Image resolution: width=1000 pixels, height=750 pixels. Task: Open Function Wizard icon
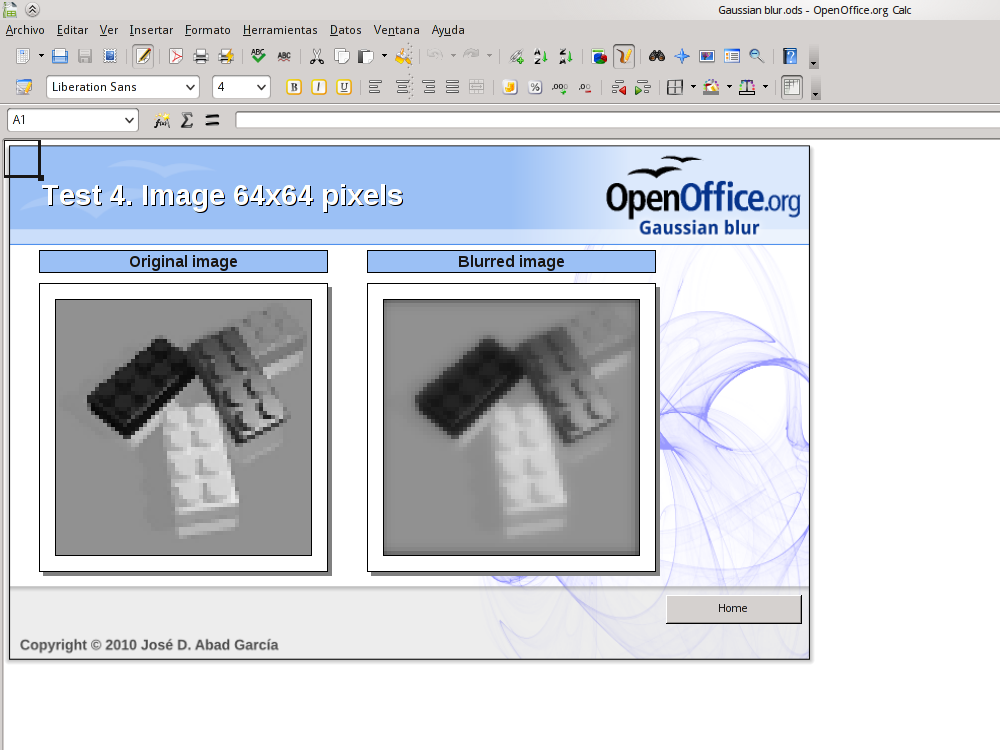pyautogui.click(x=162, y=120)
